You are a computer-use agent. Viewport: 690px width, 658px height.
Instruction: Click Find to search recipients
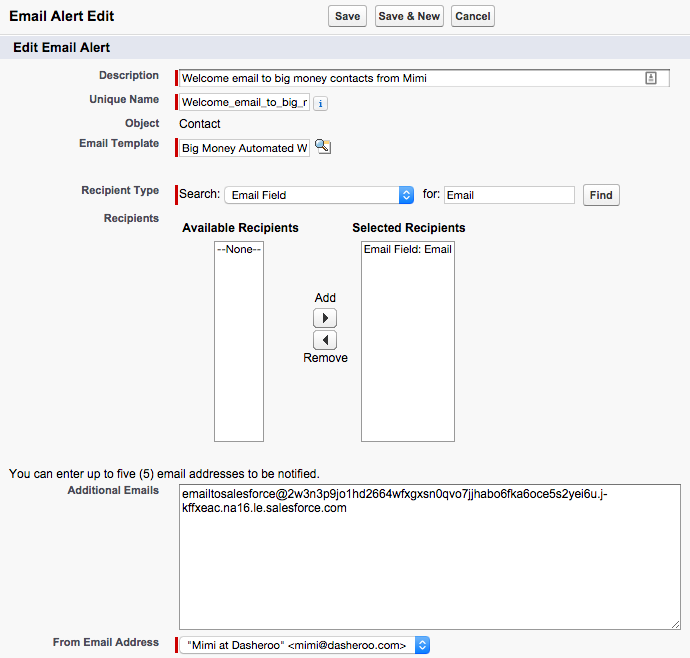click(x=601, y=195)
